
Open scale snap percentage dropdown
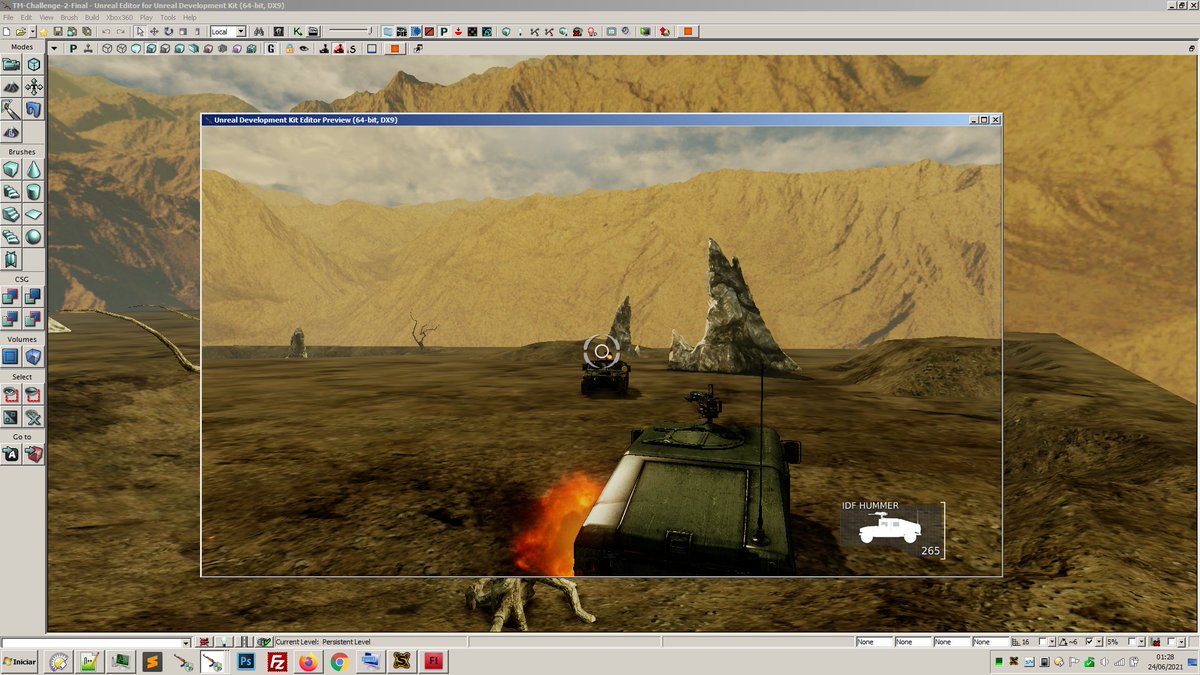1141,641
